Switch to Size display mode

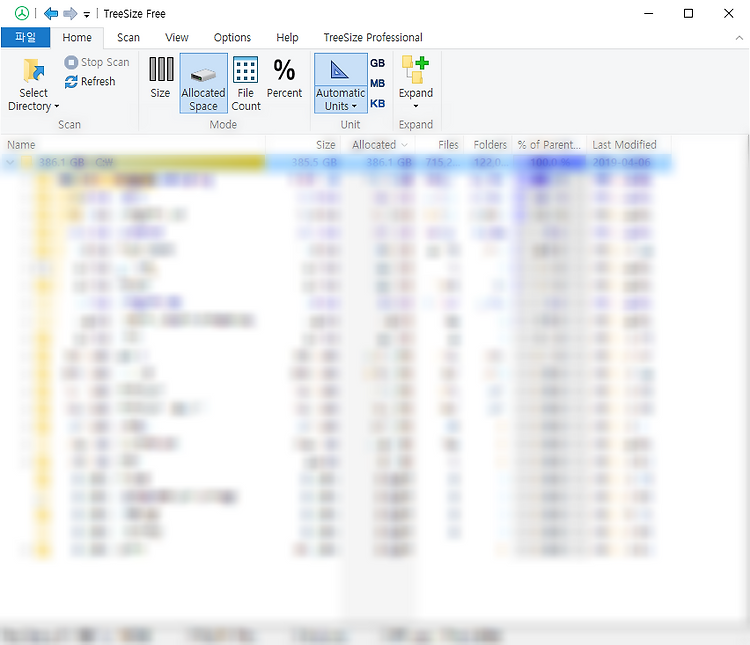tap(160, 78)
